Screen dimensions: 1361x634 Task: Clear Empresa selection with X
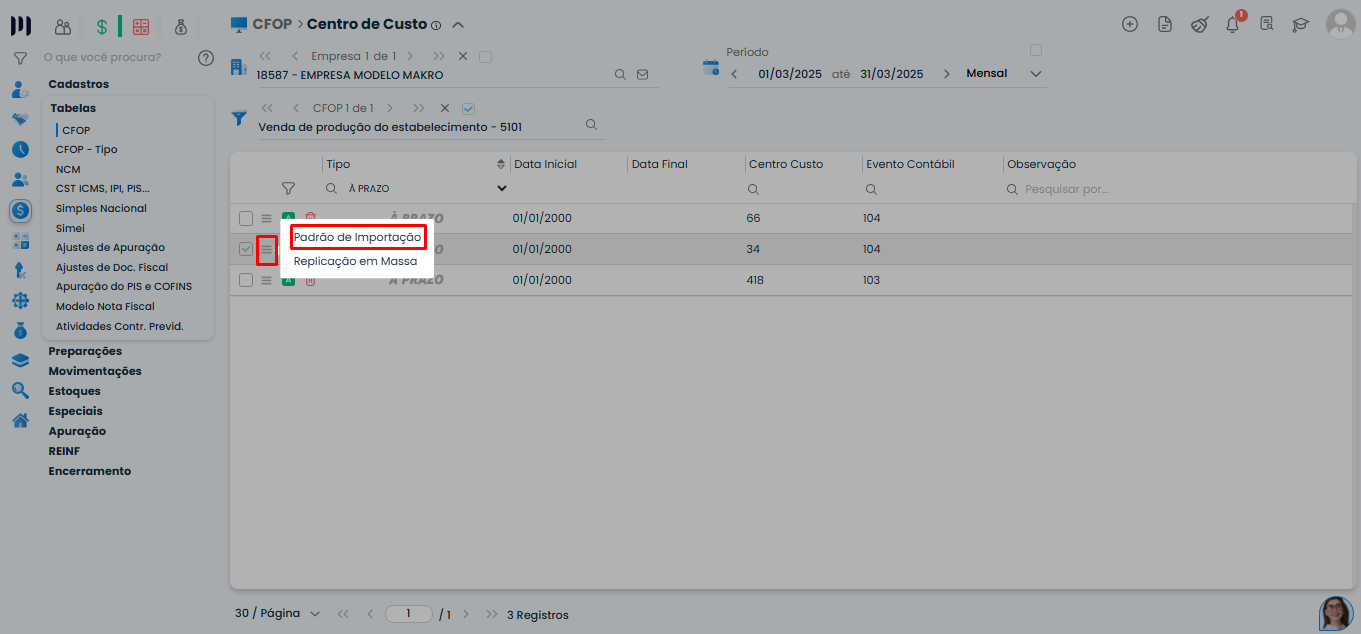point(463,57)
